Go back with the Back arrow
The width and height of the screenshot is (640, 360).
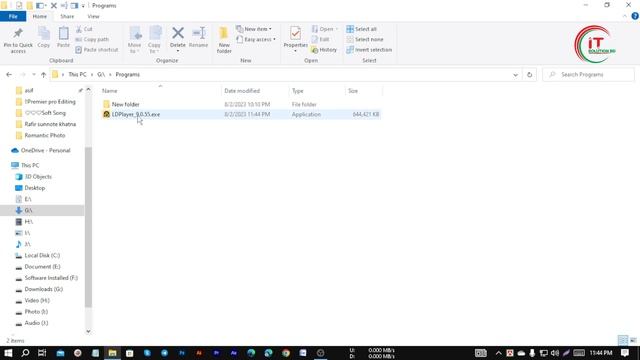coord(9,75)
